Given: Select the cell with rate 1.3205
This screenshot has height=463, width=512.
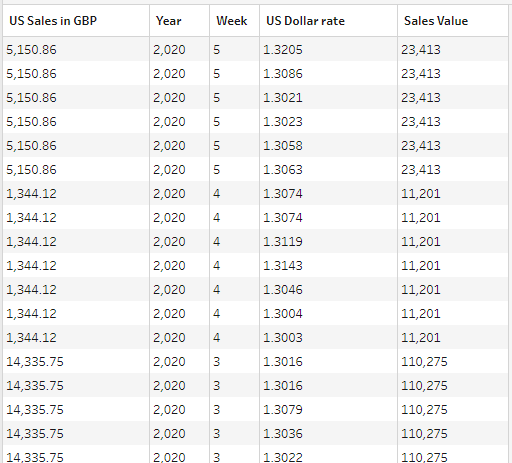Looking at the screenshot, I should [328, 49].
